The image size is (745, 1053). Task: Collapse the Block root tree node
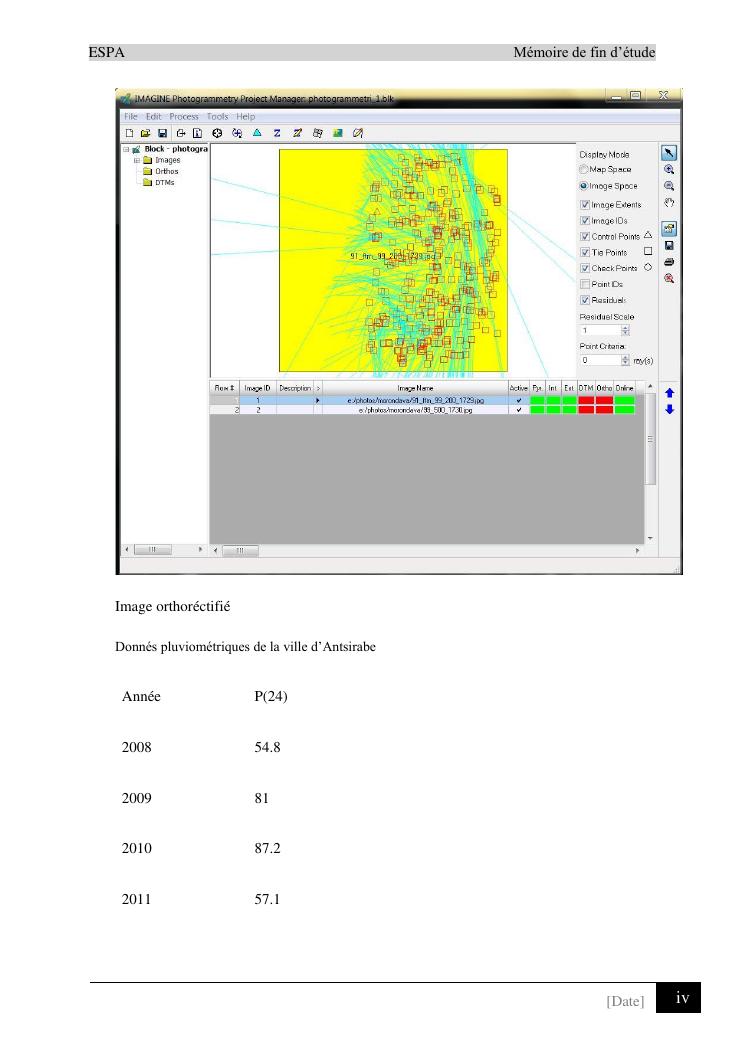(126, 149)
